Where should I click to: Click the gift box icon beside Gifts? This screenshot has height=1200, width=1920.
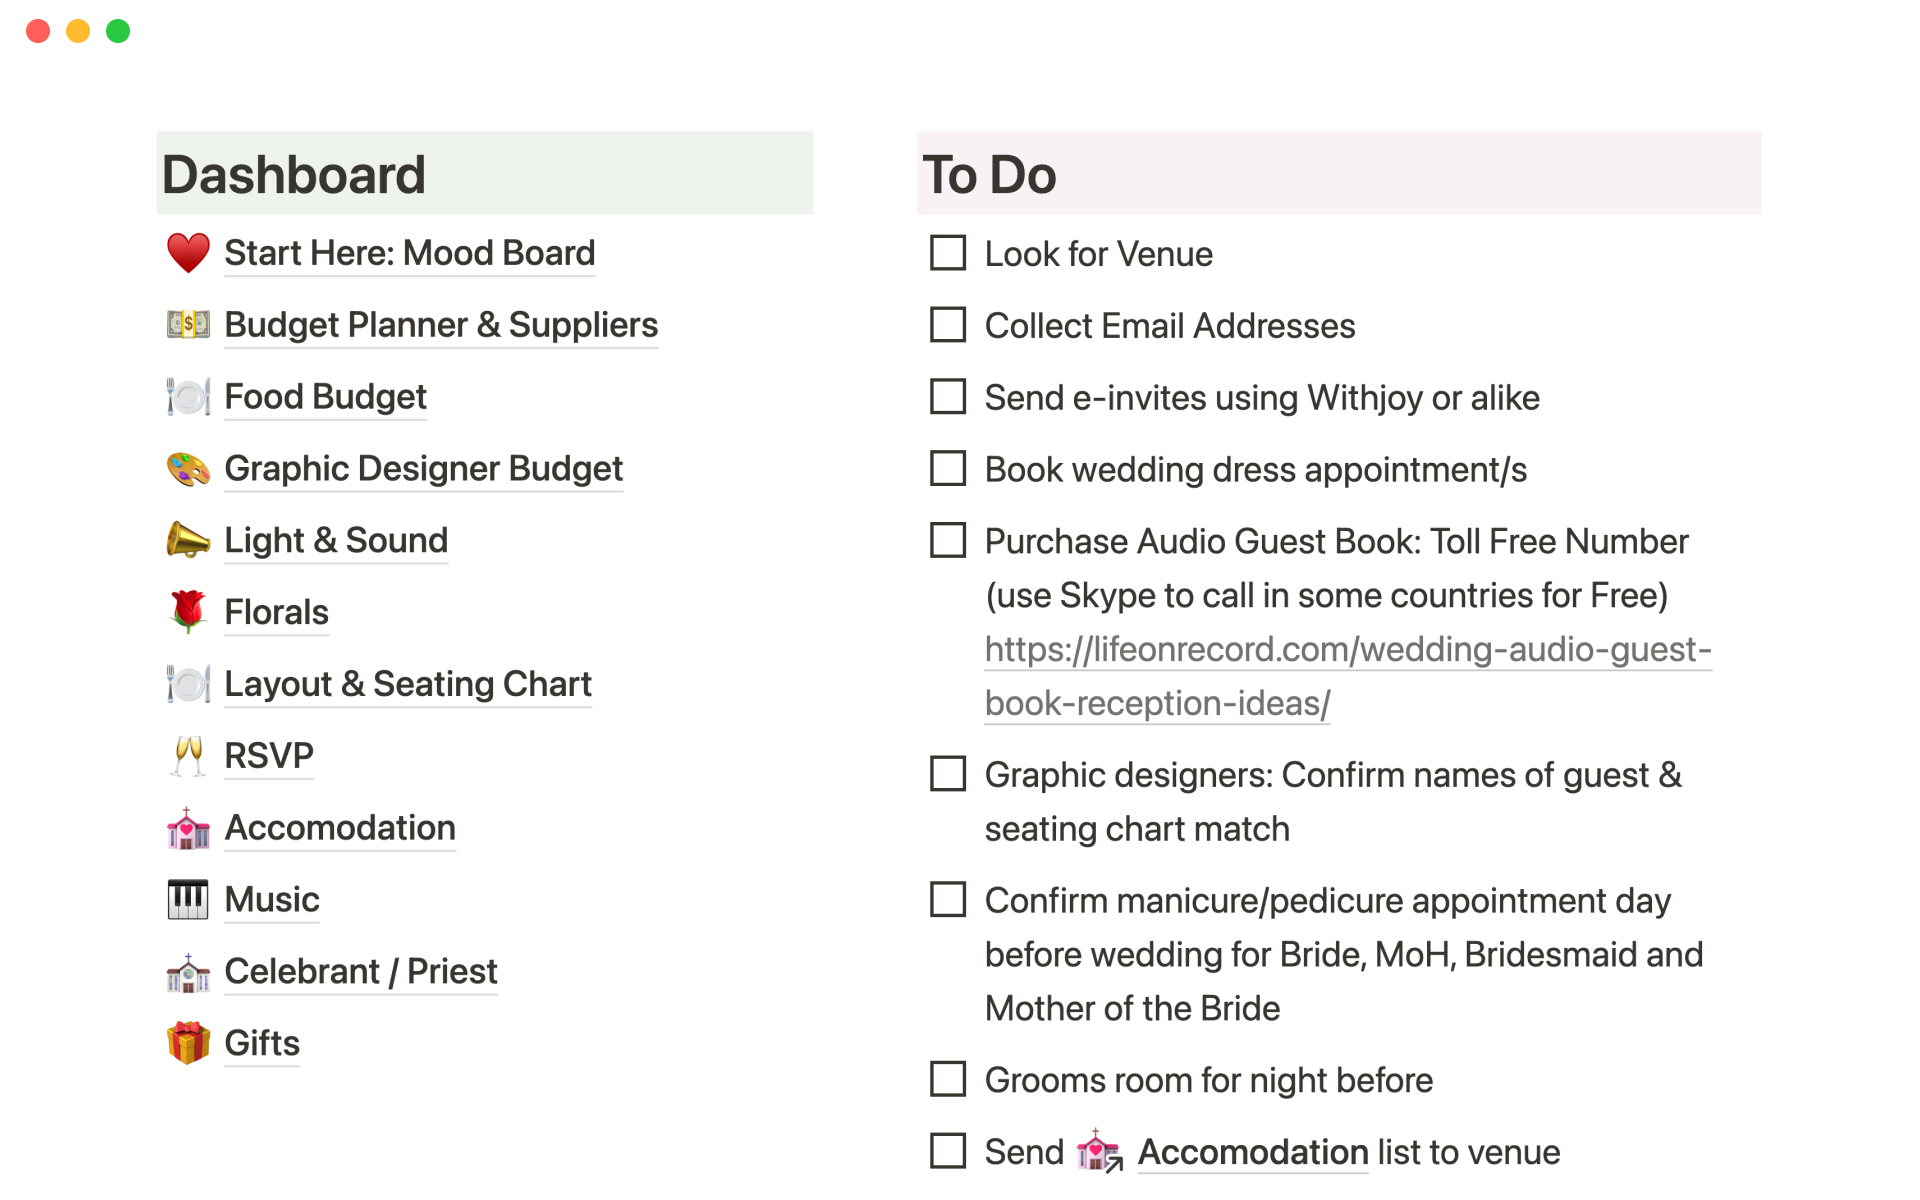click(x=188, y=1043)
